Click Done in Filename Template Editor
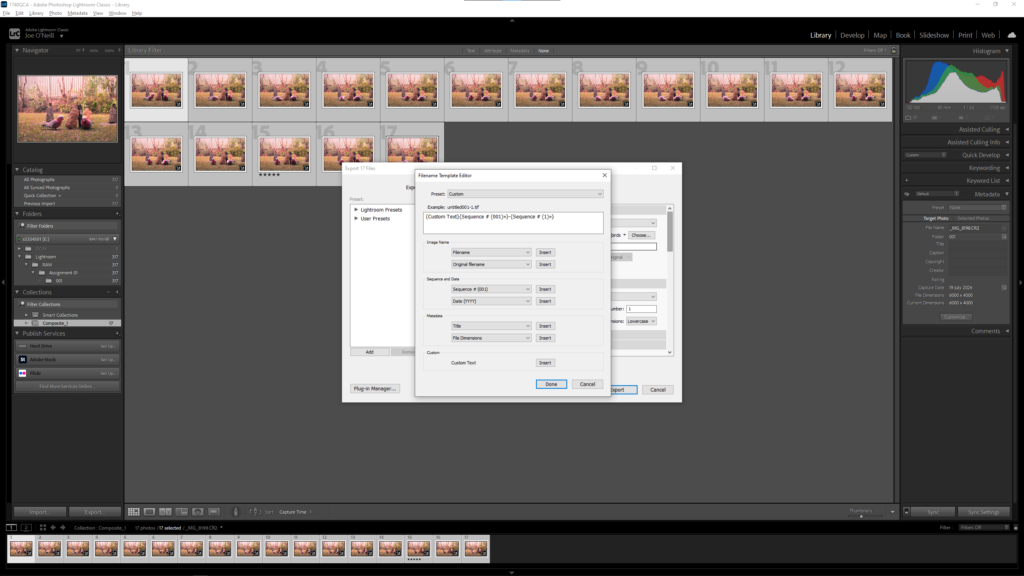1024x576 pixels. [x=551, y=384]
